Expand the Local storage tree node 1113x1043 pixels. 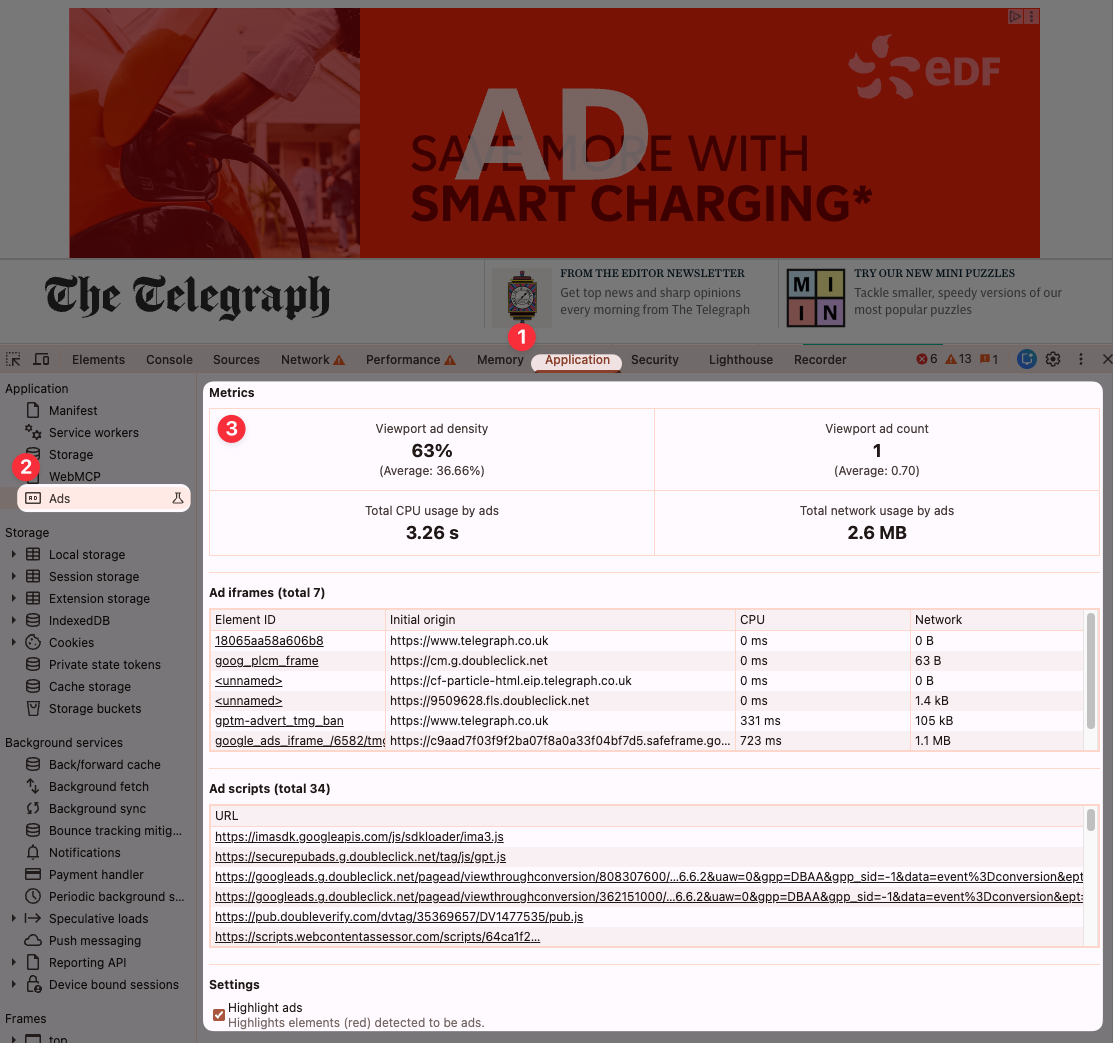[13, 555]
